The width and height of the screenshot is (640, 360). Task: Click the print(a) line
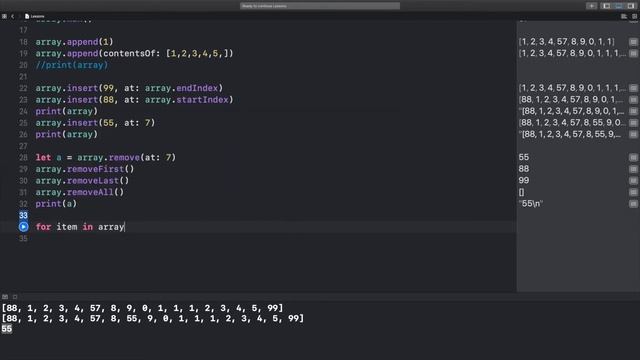coord(56,204)
